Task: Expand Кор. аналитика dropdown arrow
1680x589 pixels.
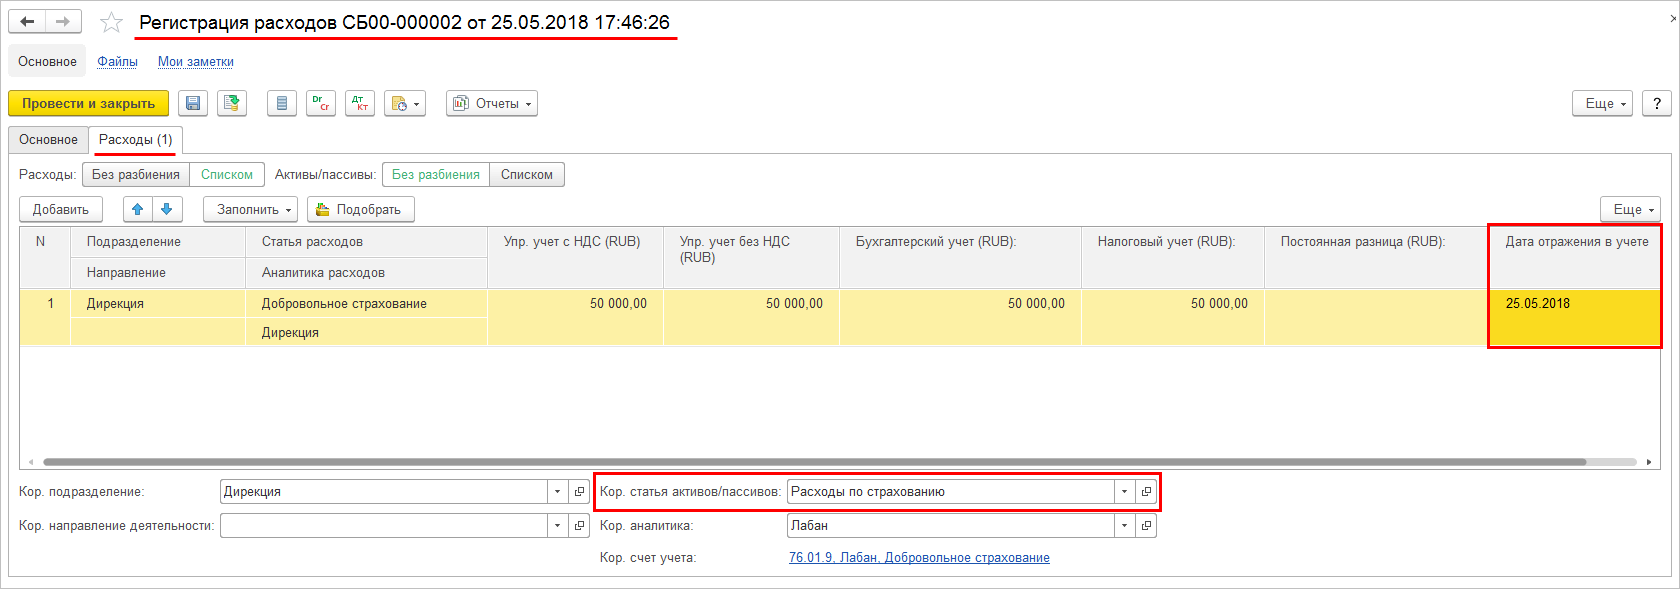Action: pos(1125,526)
